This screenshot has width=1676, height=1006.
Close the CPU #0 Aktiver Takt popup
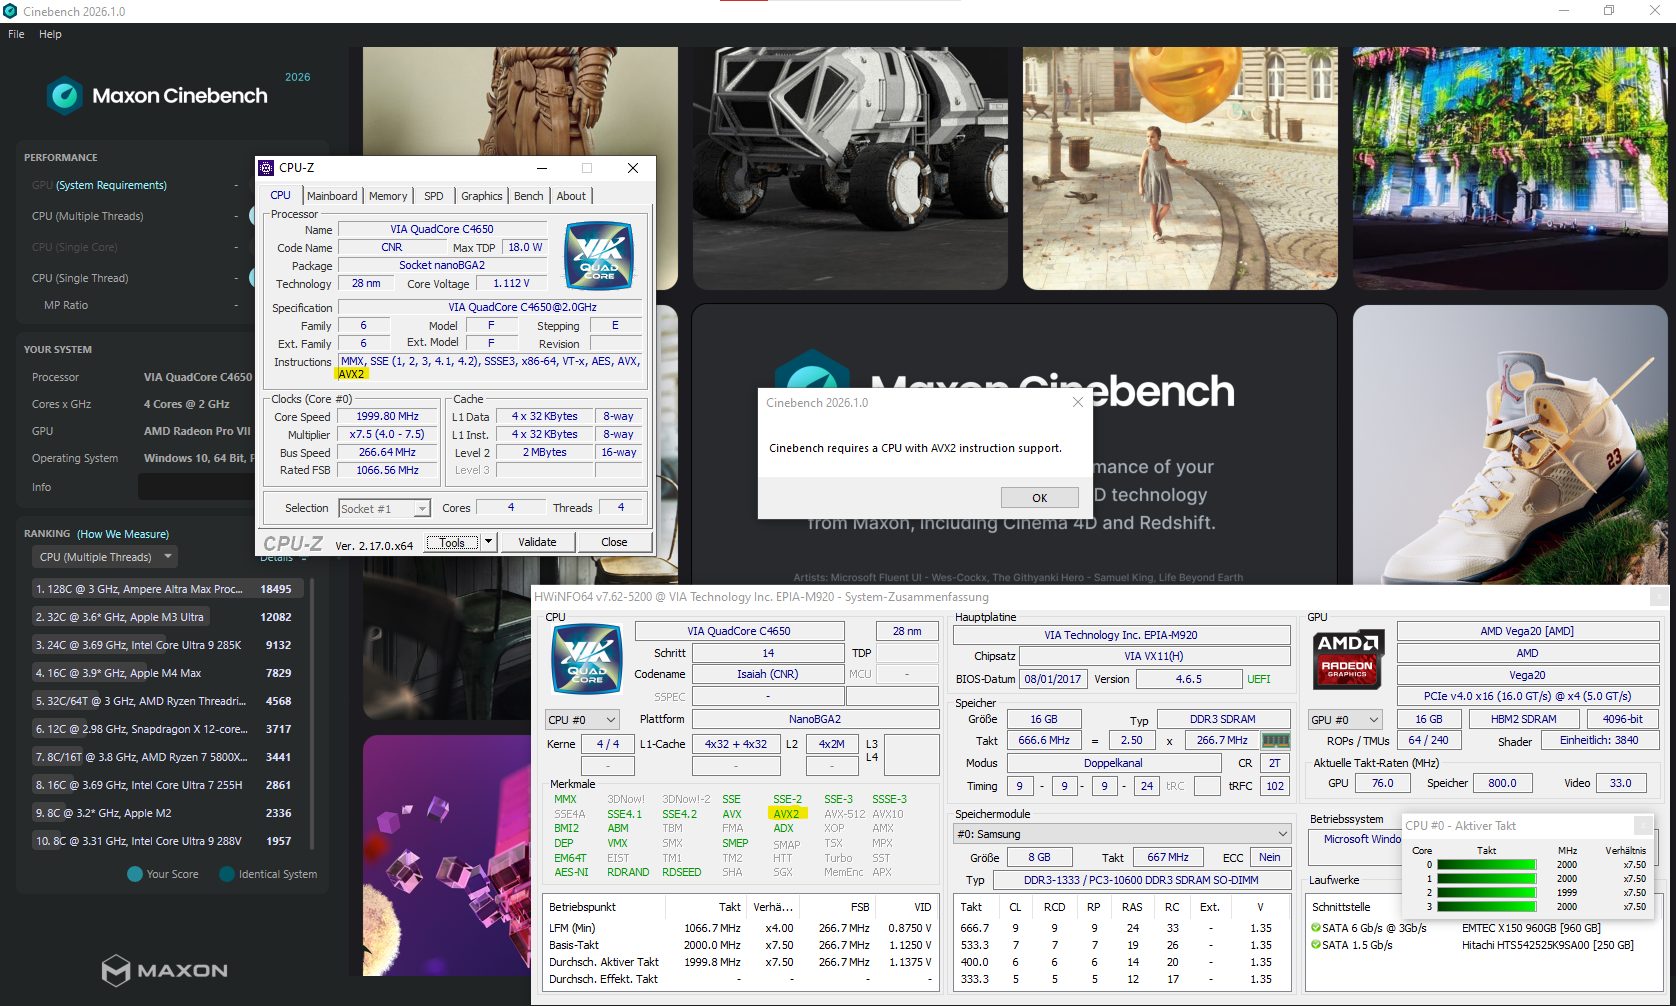[x=1642, y=825]
